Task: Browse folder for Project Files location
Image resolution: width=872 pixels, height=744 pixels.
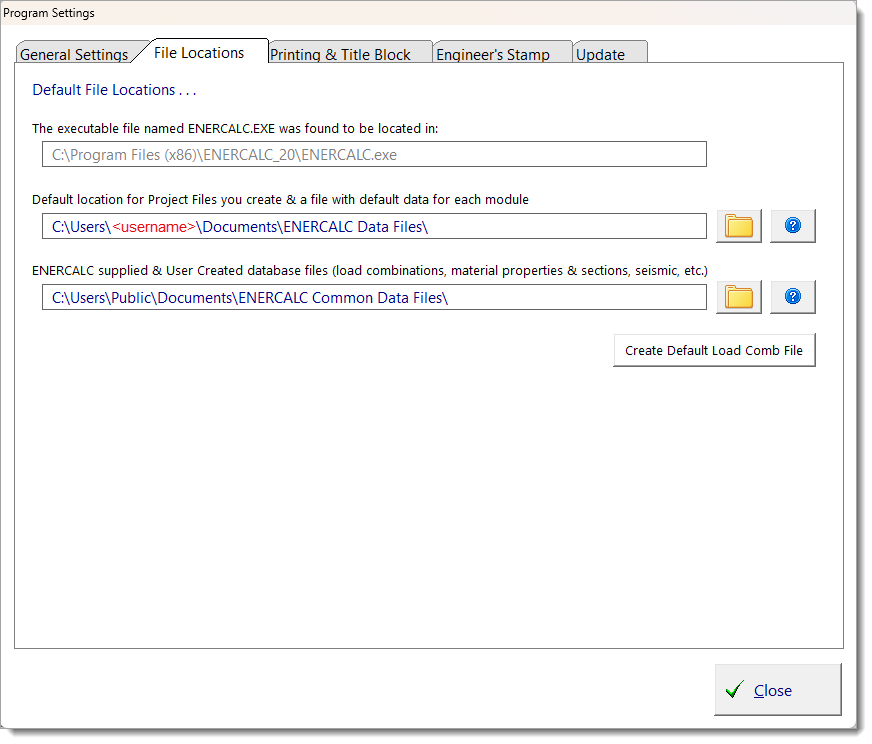Action: (x=739, y=226)
